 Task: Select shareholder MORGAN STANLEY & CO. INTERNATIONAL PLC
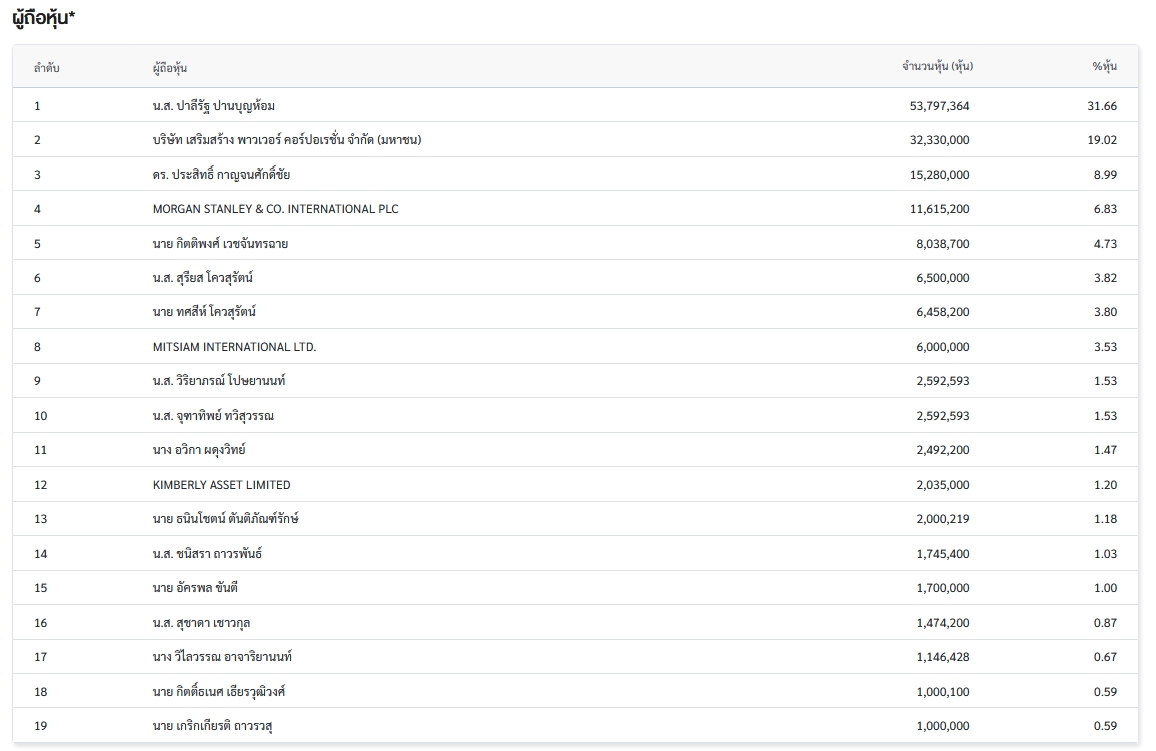275,209
